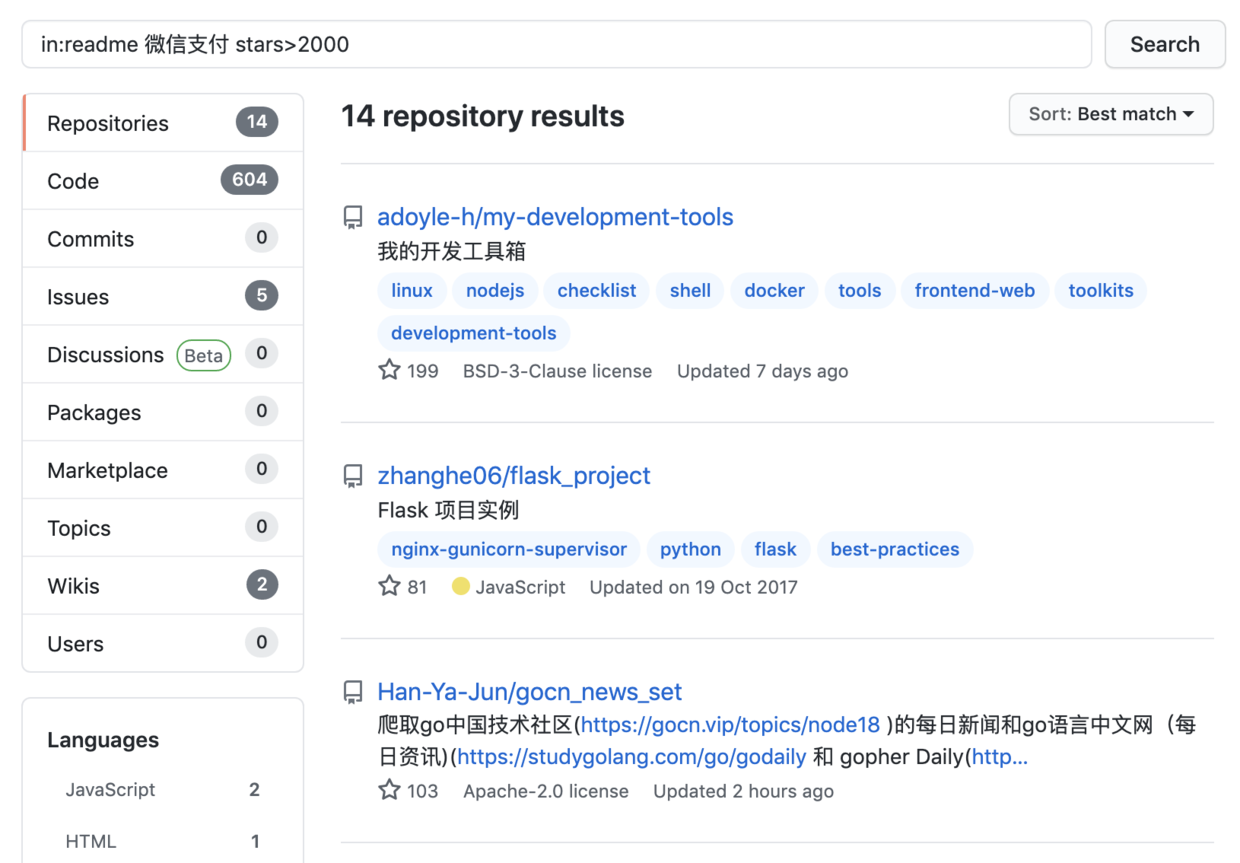Switch to Code search results

tap(163, 181)
